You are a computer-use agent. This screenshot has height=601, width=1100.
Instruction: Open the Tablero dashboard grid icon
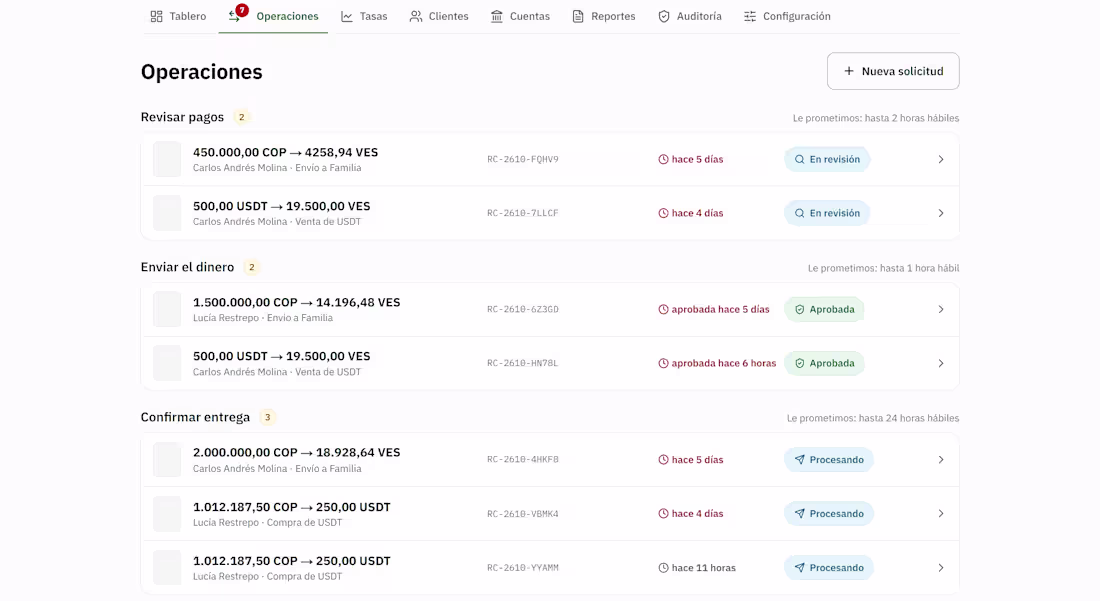pyautogui.click(x=156, y=16)
